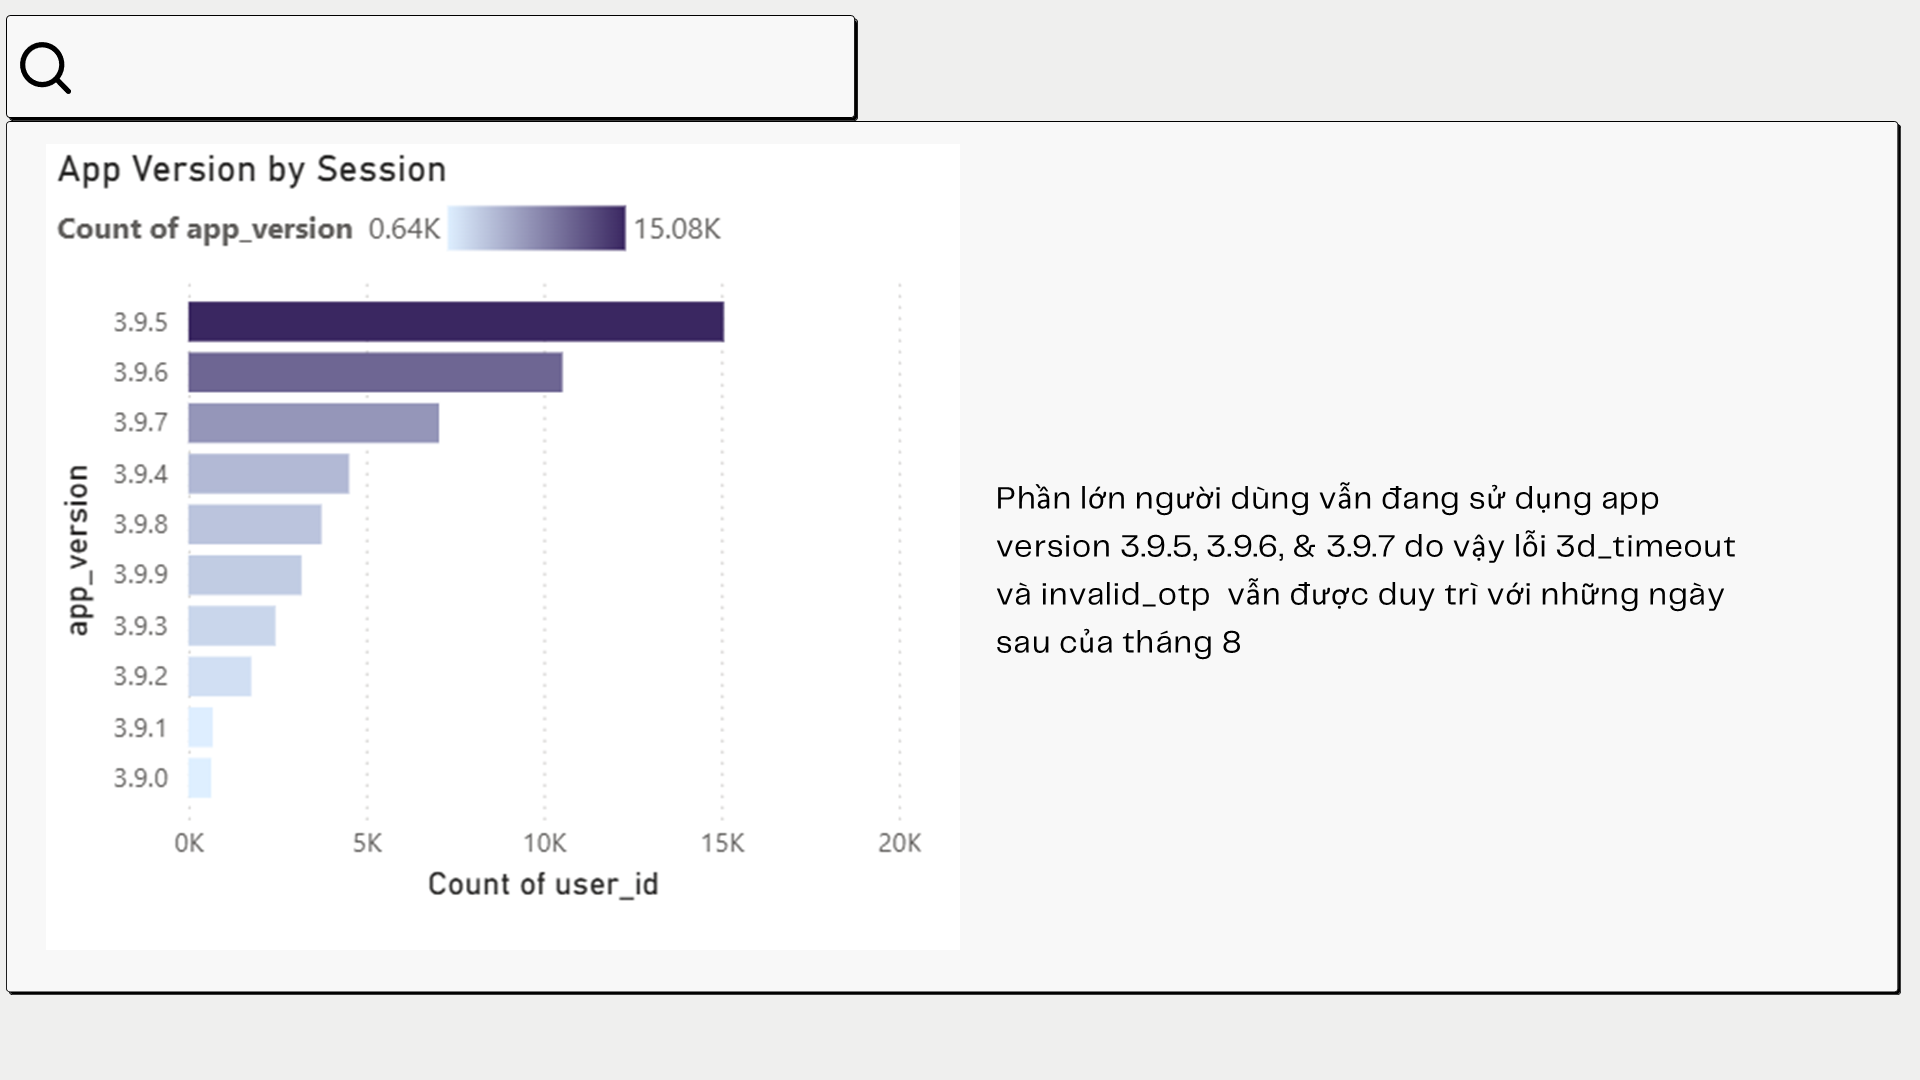Click the 15K x-axis tick label
Image resolution: width=1920 pixels, height=1080 pixels.
pyautogui.click(x=722, y=844)
